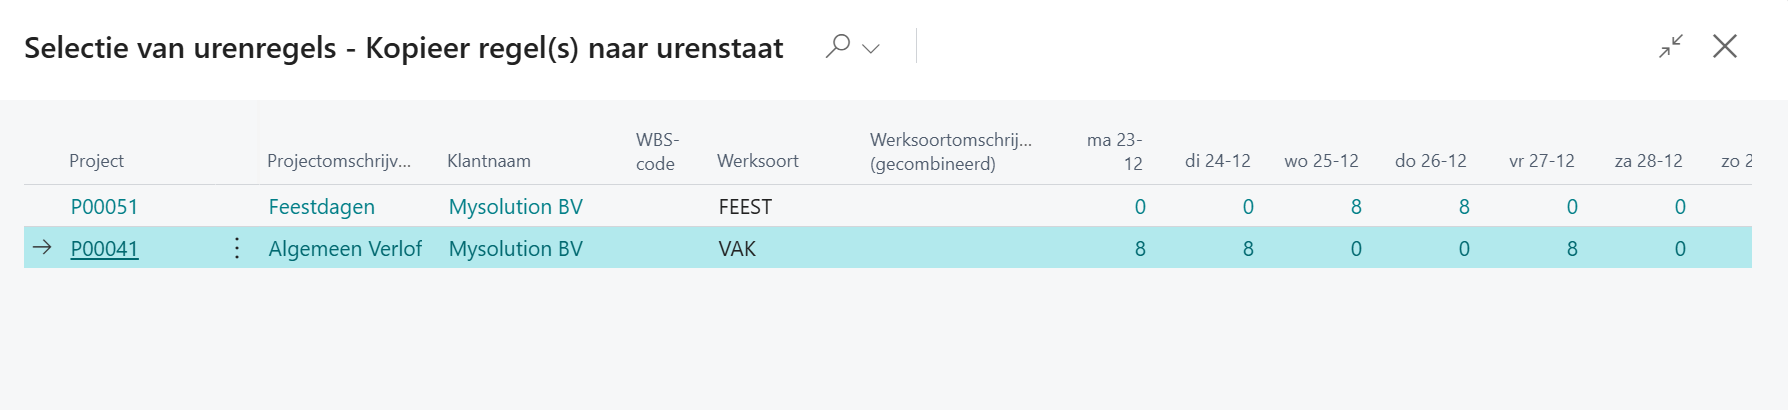Viewport: 1788px width, 410px height.
Task: Click Mysolution BV in the P00051 row
Action: coord(515,207)
